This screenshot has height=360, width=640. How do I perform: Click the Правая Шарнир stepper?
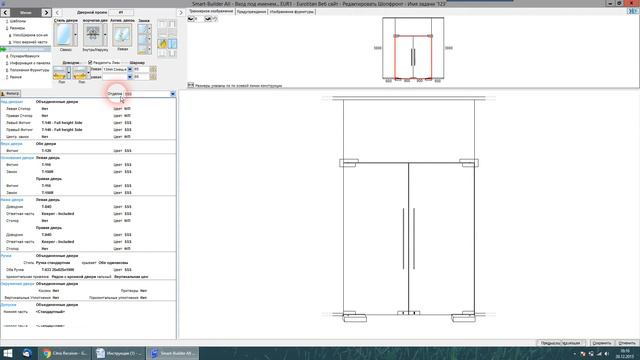(x=153, y=77)
